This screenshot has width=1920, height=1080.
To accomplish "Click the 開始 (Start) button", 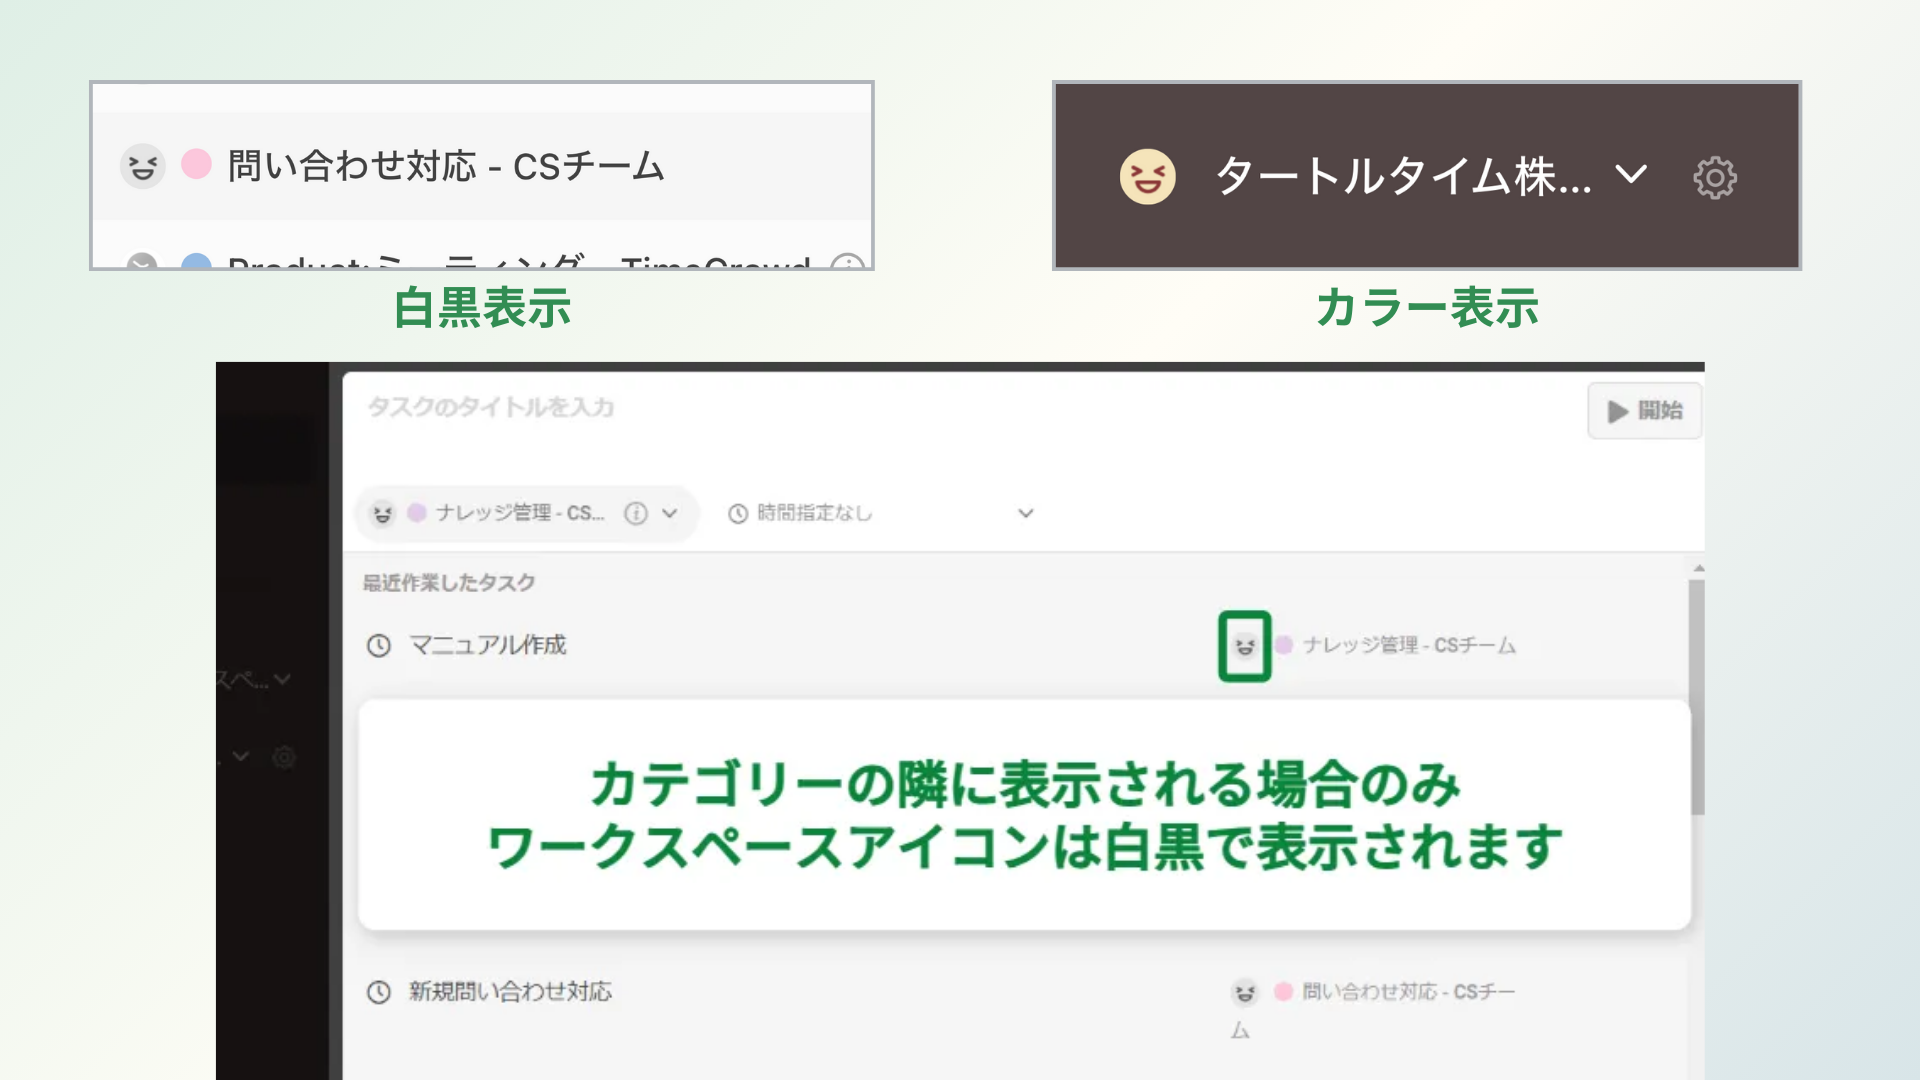I will coord(1645,410).
